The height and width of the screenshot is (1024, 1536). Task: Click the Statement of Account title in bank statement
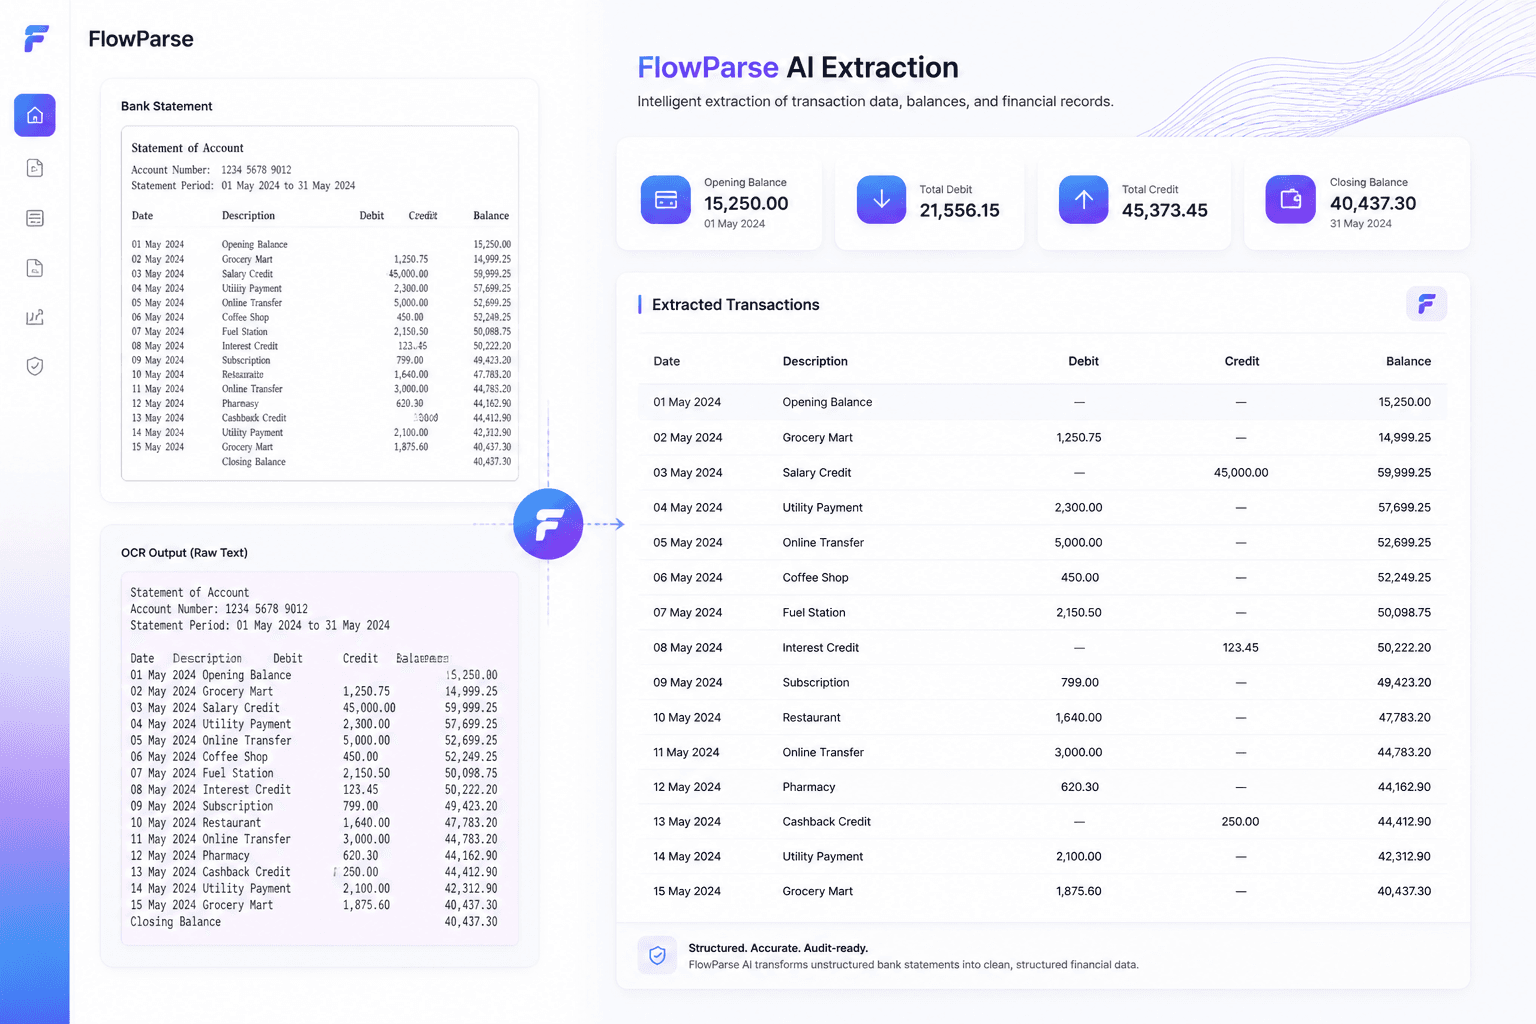click(187, 148)
